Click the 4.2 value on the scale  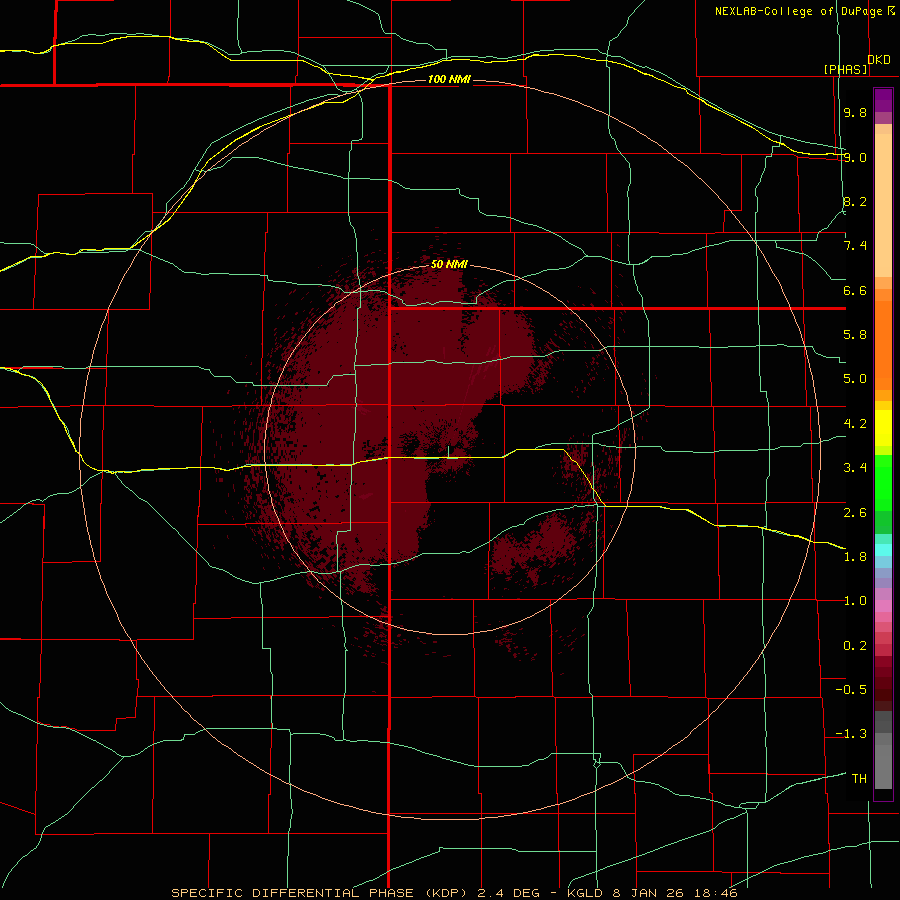pyautogui.click(x=855, y=424)
